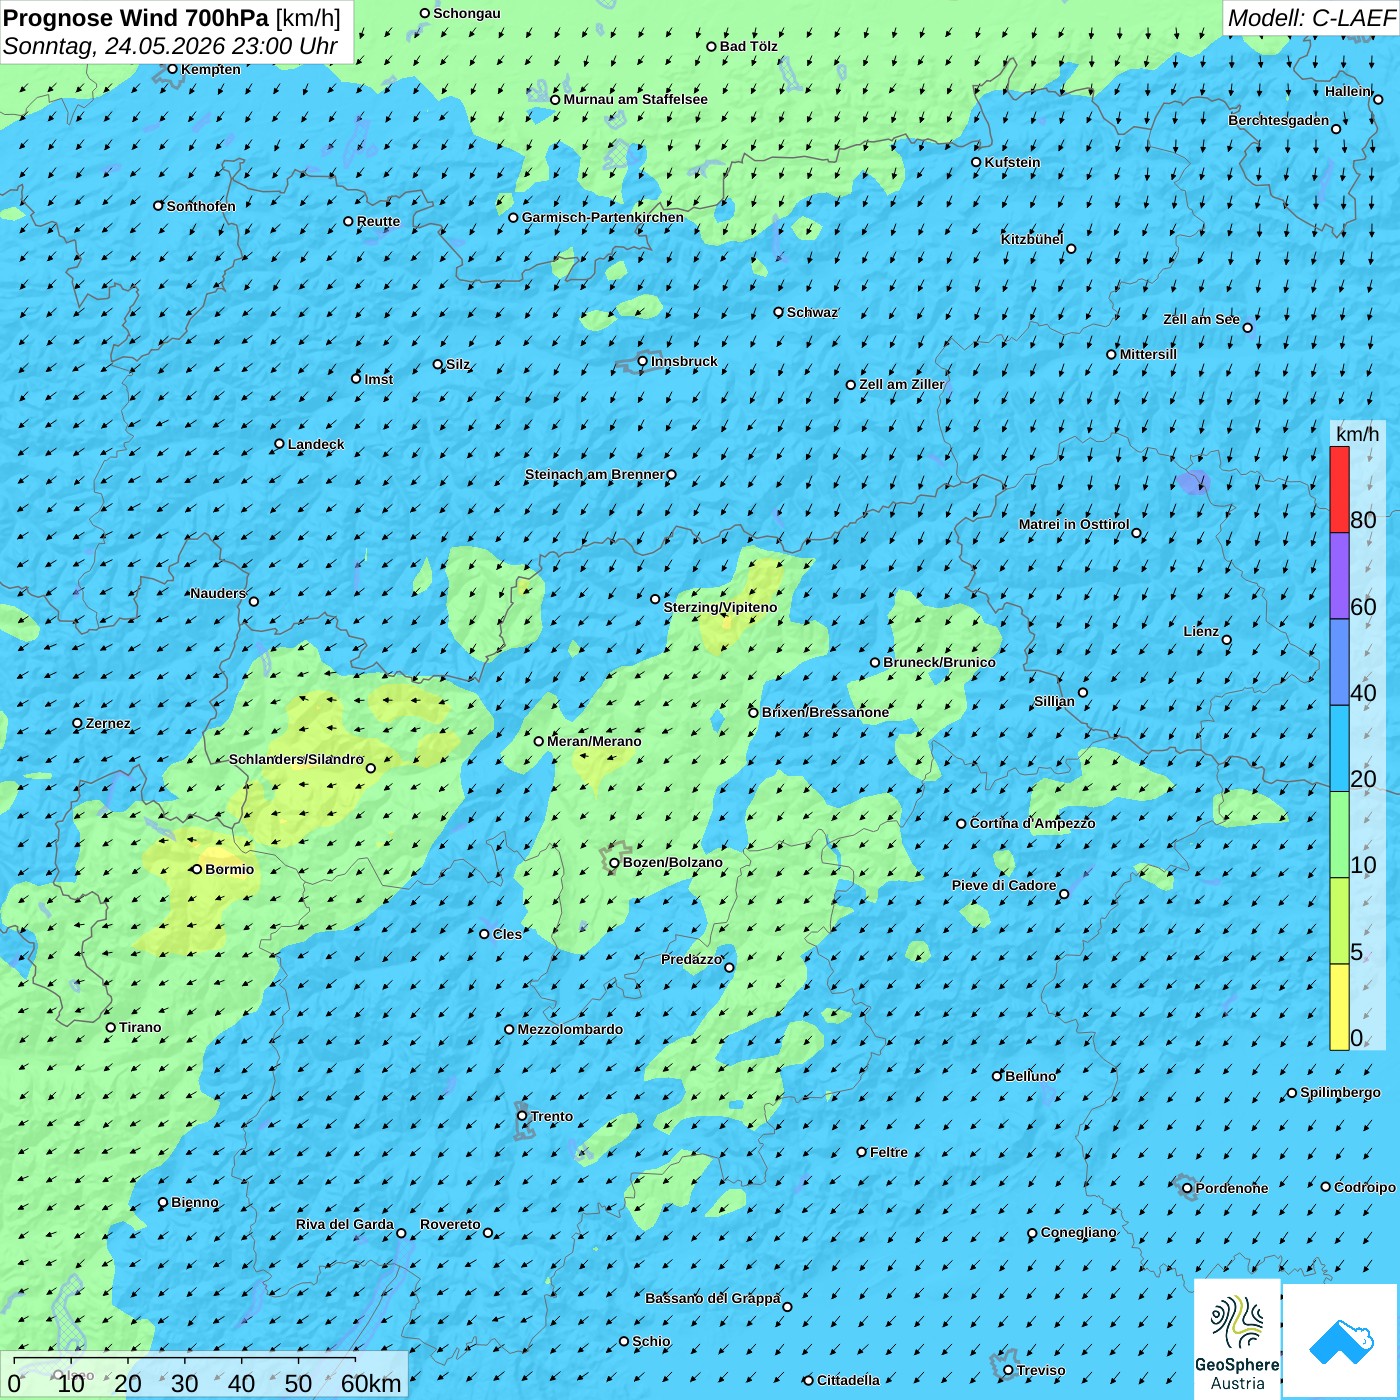Click the Innsbruck city marker
The height and width of the screenshot is (1400, 1400).
point(643,361)
